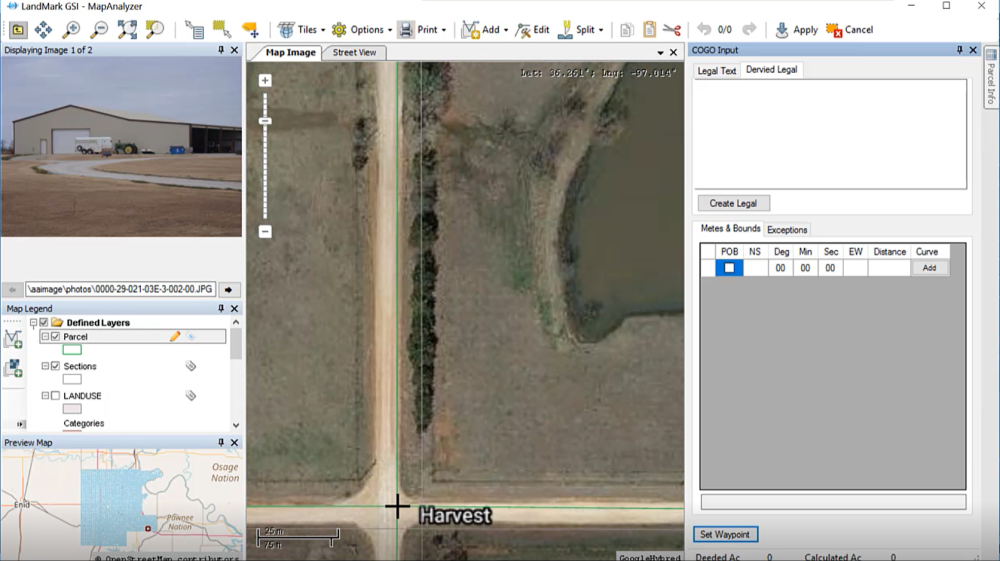Collapse the LANDUSE layer node

pyautogui.click(x=45, y=395)
